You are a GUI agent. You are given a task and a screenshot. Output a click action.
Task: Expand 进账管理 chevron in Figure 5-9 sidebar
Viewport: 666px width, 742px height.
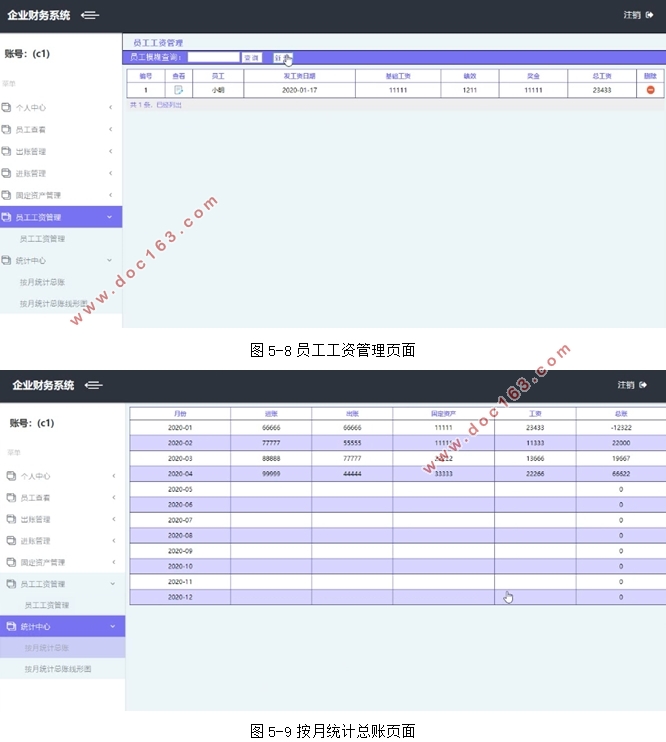point(114,540)
